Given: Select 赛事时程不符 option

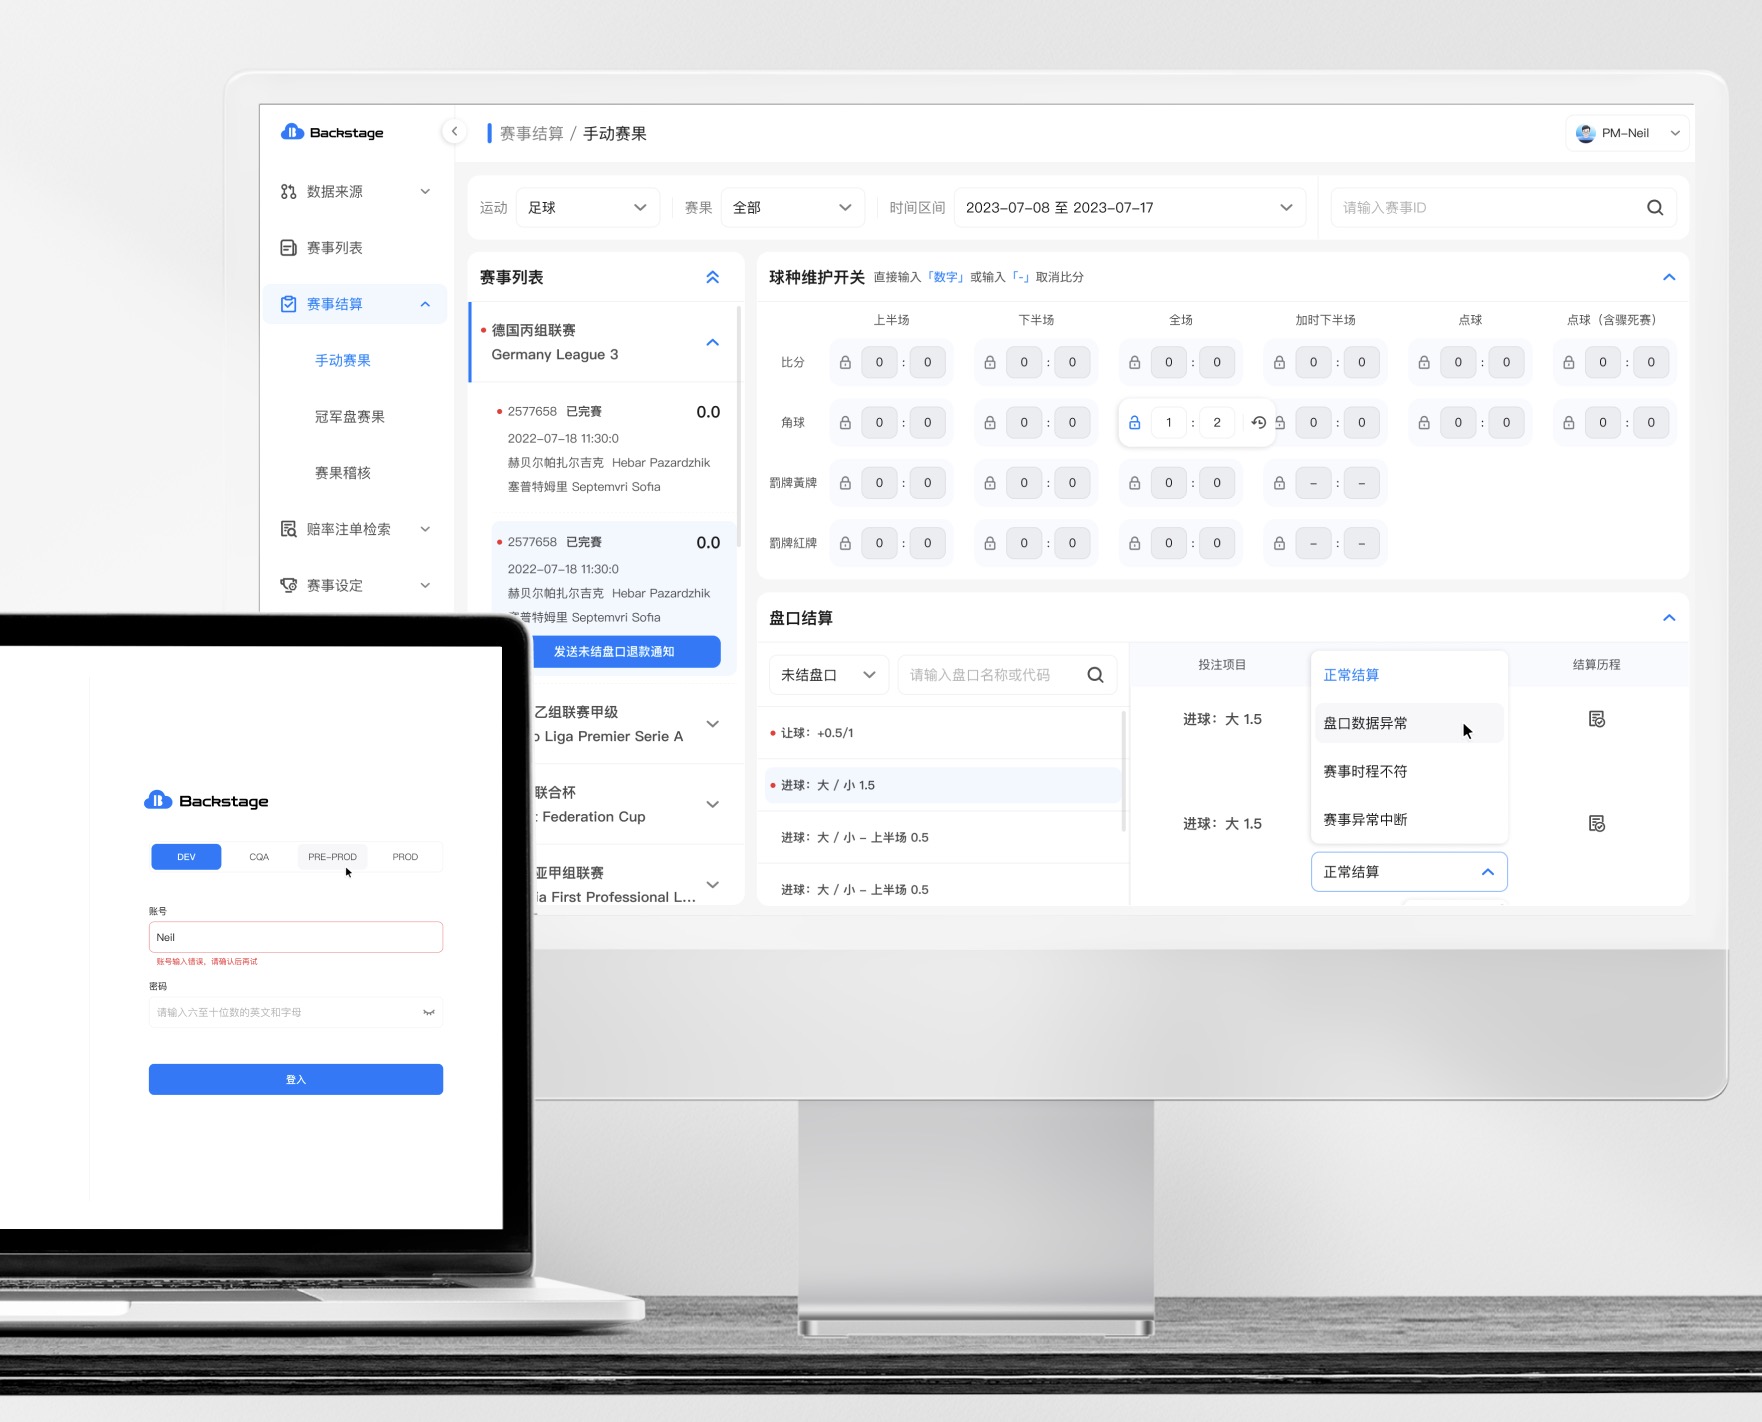Looking at the screenshot, I should 1408,771.
